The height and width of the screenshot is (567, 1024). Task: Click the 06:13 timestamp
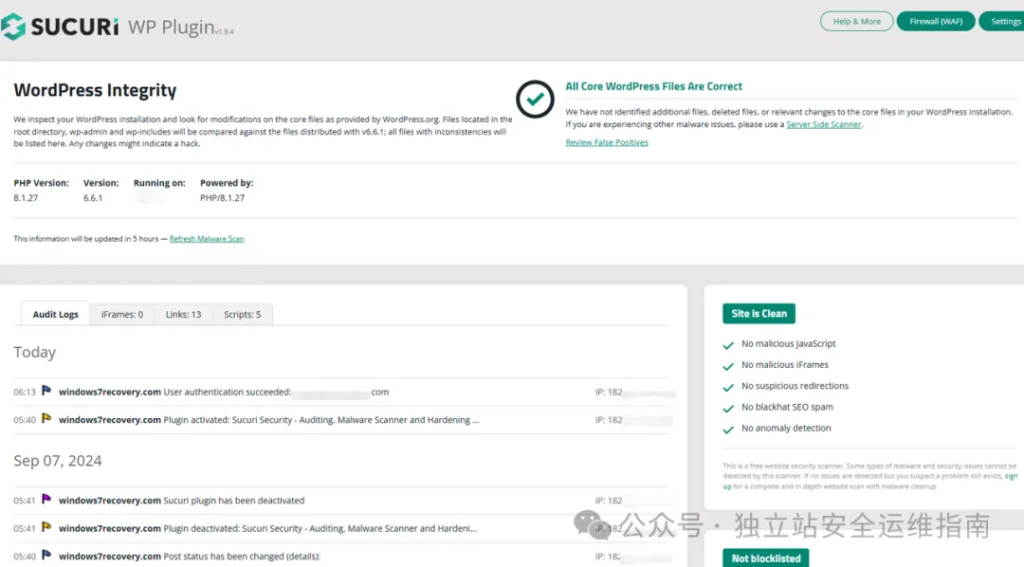pyautogui.click(x=24, y=392)
